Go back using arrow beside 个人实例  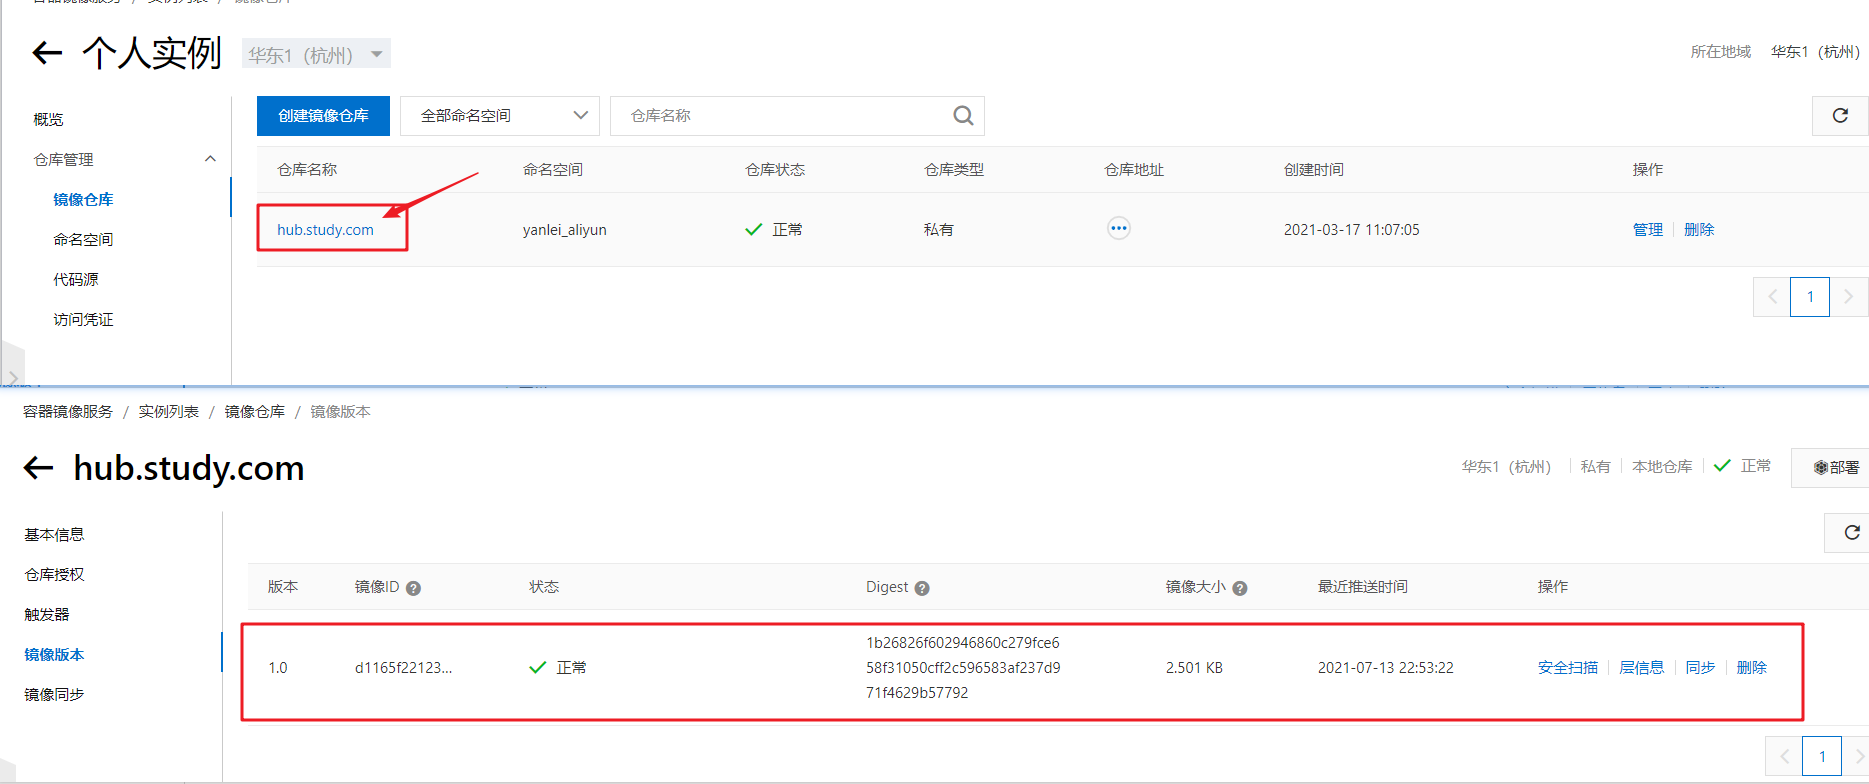47,53
